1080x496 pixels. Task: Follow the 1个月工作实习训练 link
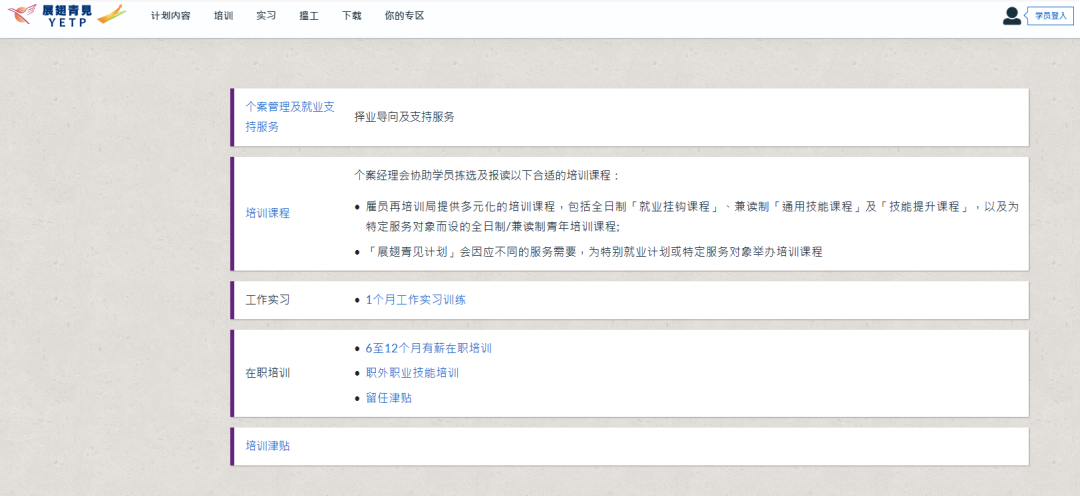click(x=416, y=300)
